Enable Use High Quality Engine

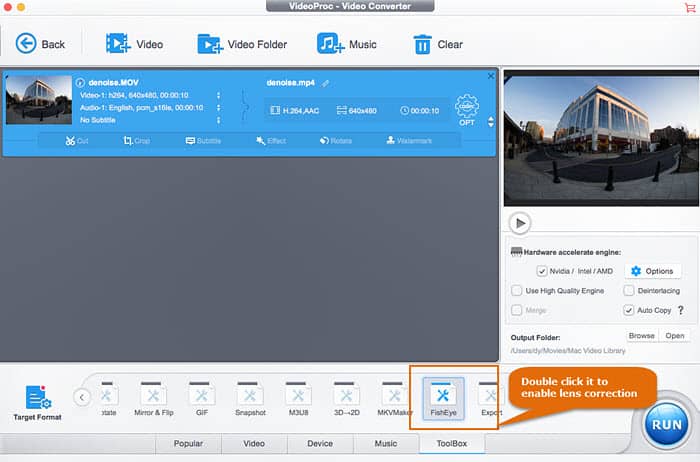pyautogui.click(x=517, y=291)
